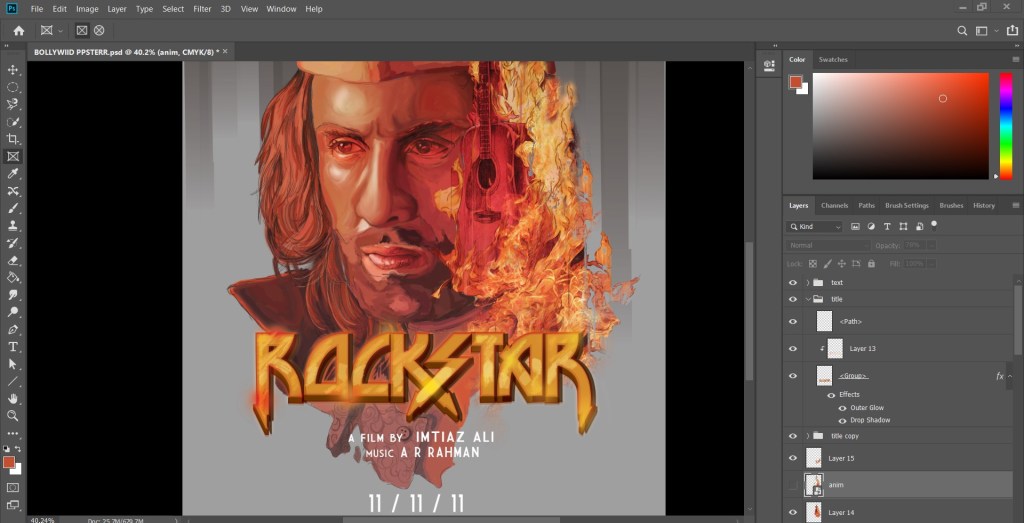This screenshot has width=1024, height=523.
Task: Pick the Eyedropper tool
Action: coord(13,173)
